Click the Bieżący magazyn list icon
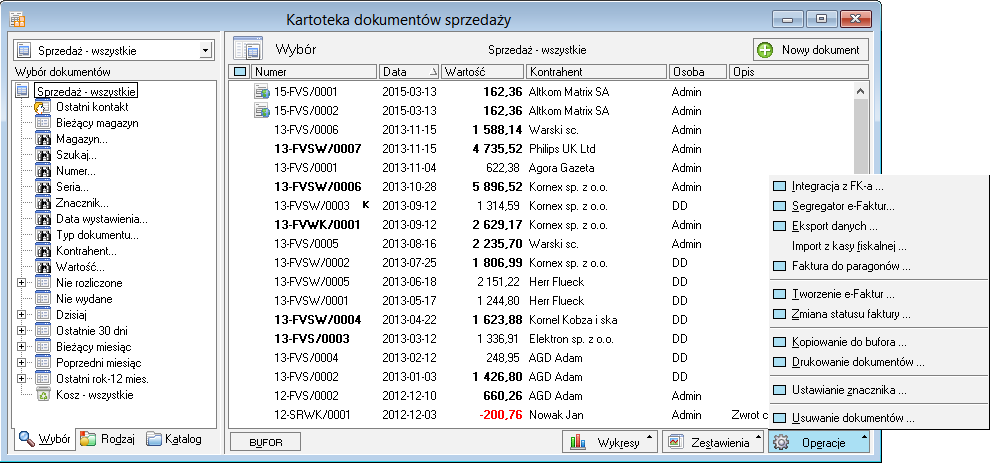994x465 pixels. 42,123
